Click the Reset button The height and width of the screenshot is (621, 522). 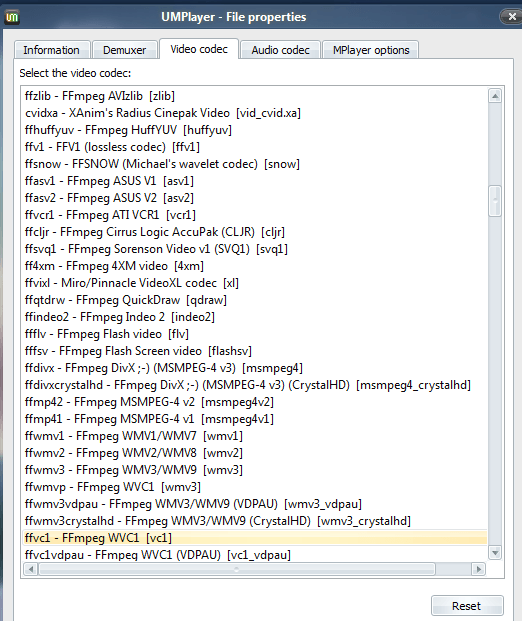point(467,606)
